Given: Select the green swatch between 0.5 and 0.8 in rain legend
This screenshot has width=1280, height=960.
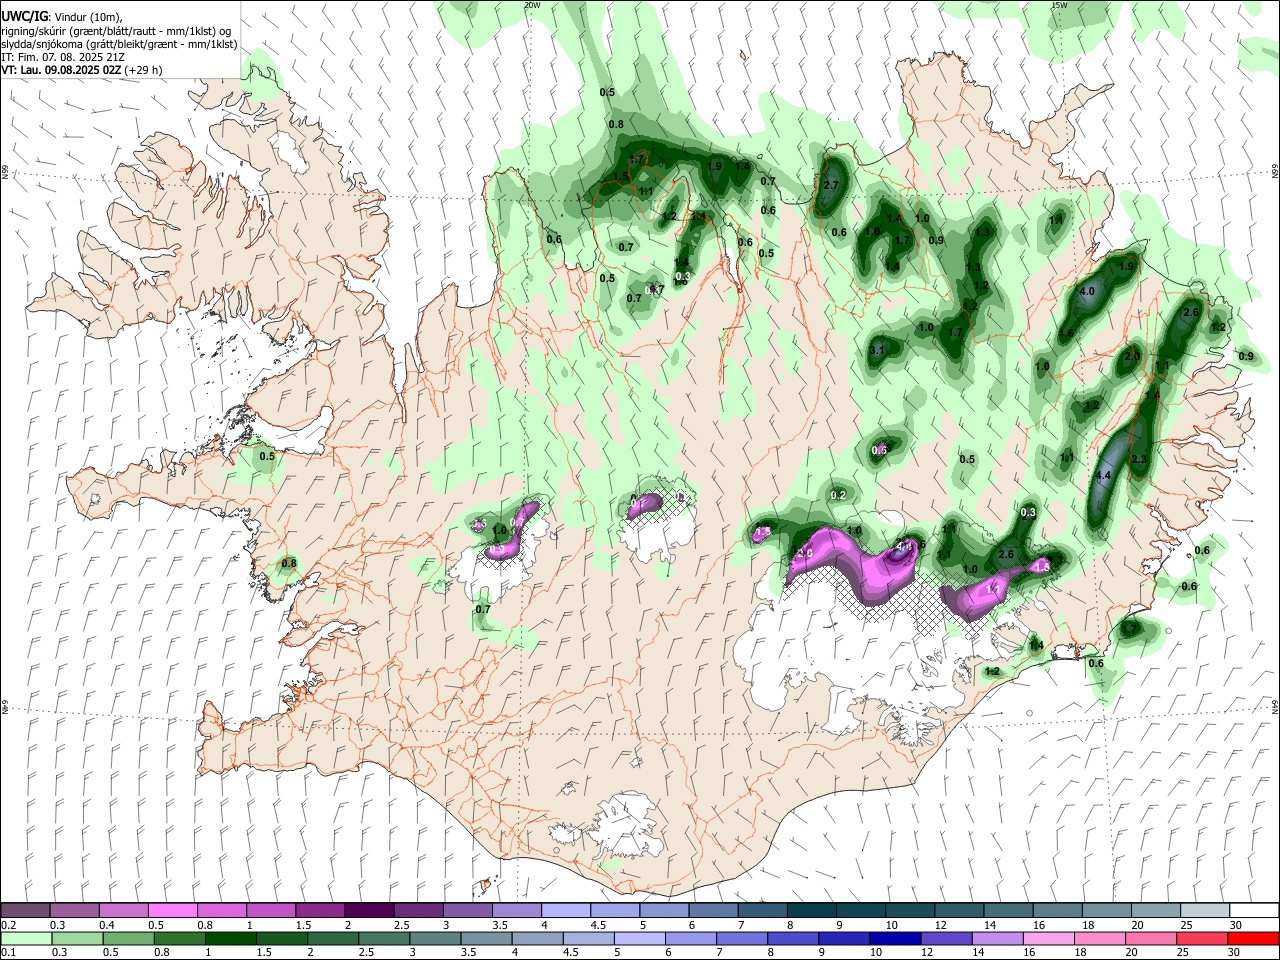Looking at the screenshot, I should pyautogui.click(x=127, y=938).
